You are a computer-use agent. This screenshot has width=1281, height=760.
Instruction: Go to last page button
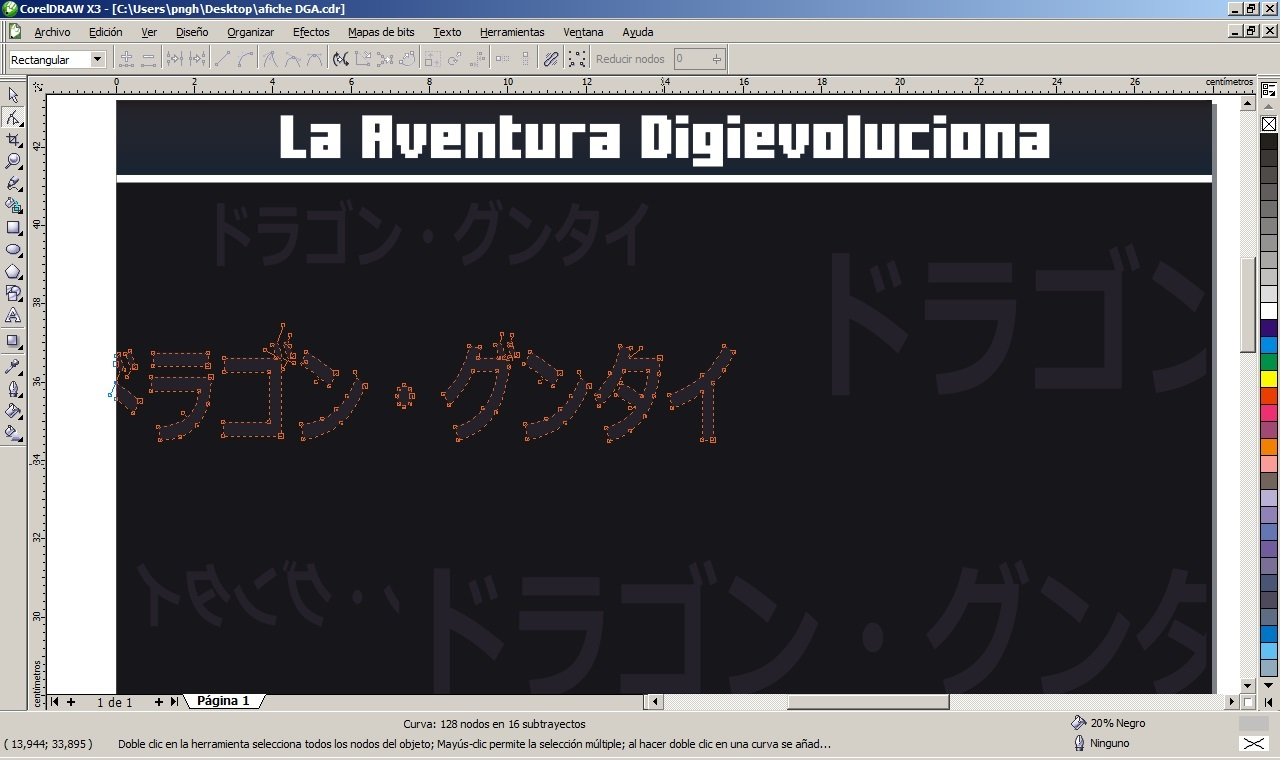coord(174,702)
